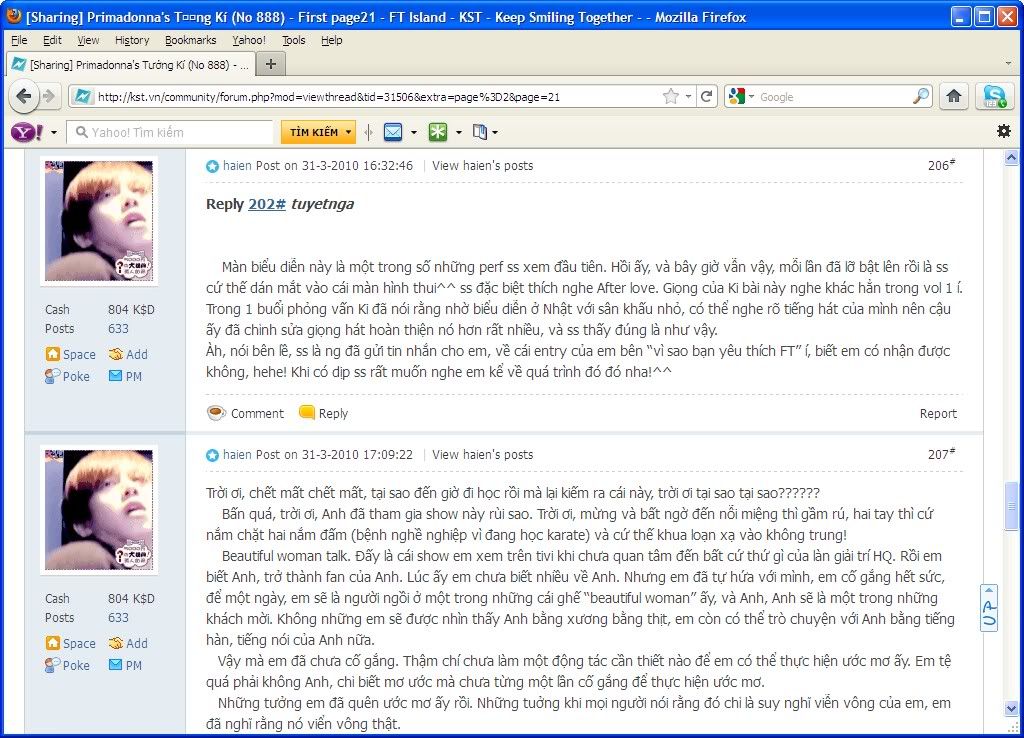
Task: Click the green asterisk toolbar icon
Action: click(x=438, y=133)
